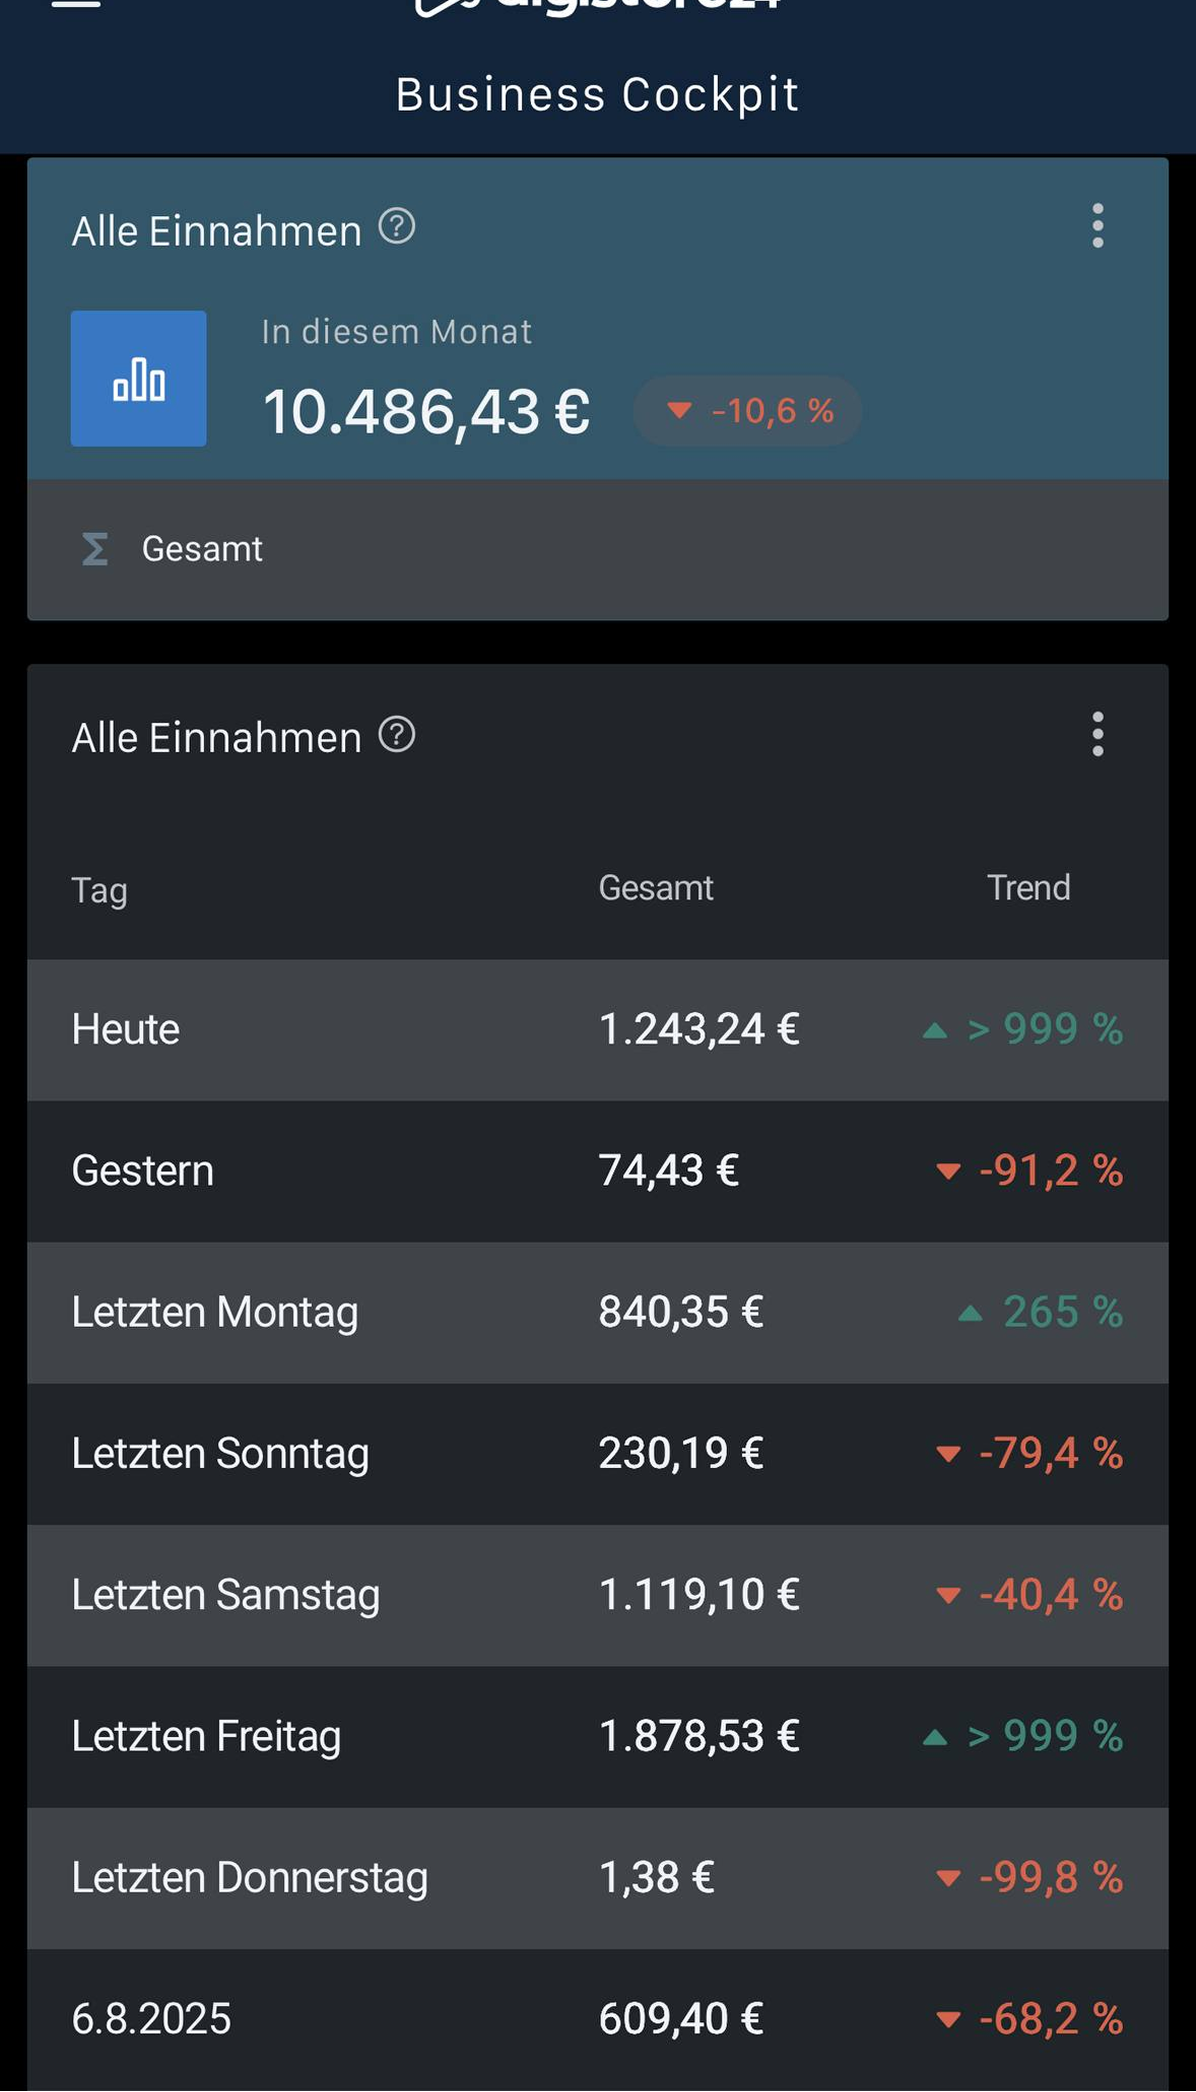This screenshot has height=2092, width=1196.
Task: Click the monthly total 10.486,43 €
Action: click(426, 412)
